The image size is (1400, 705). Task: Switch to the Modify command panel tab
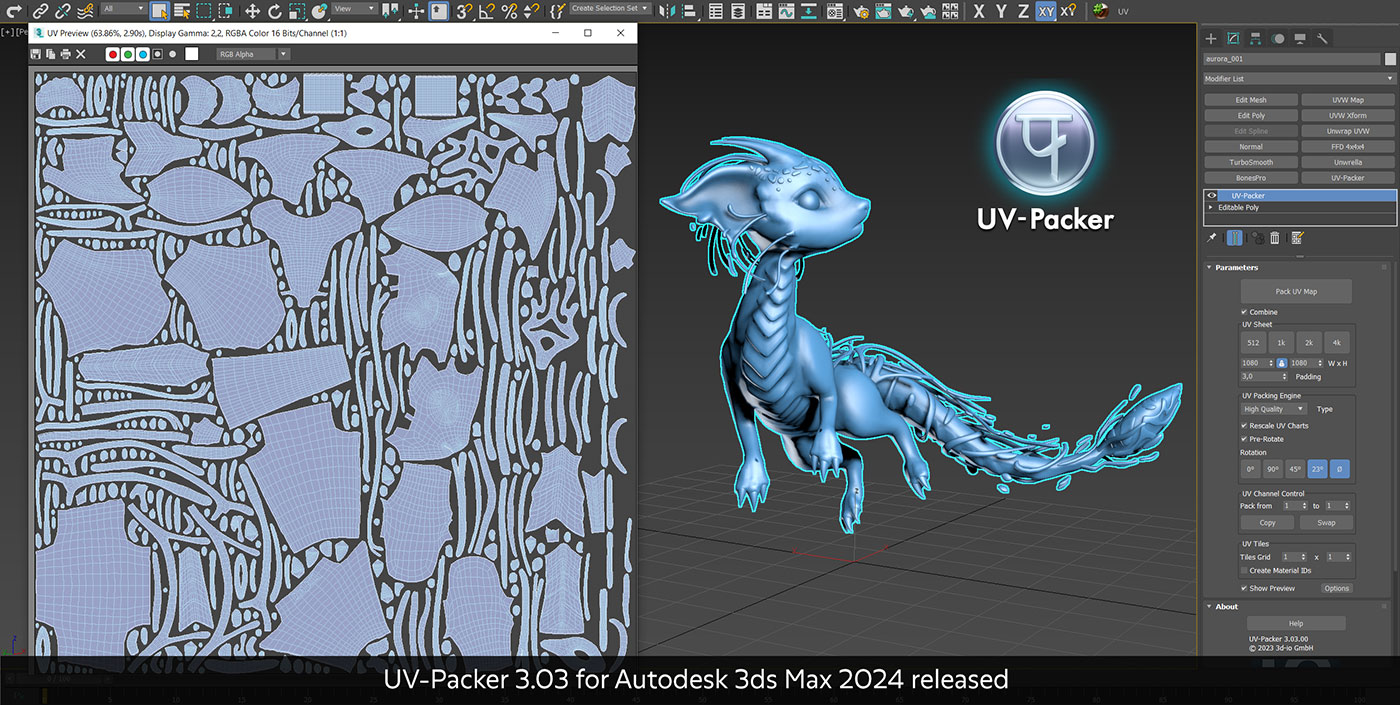(1233, 38)
